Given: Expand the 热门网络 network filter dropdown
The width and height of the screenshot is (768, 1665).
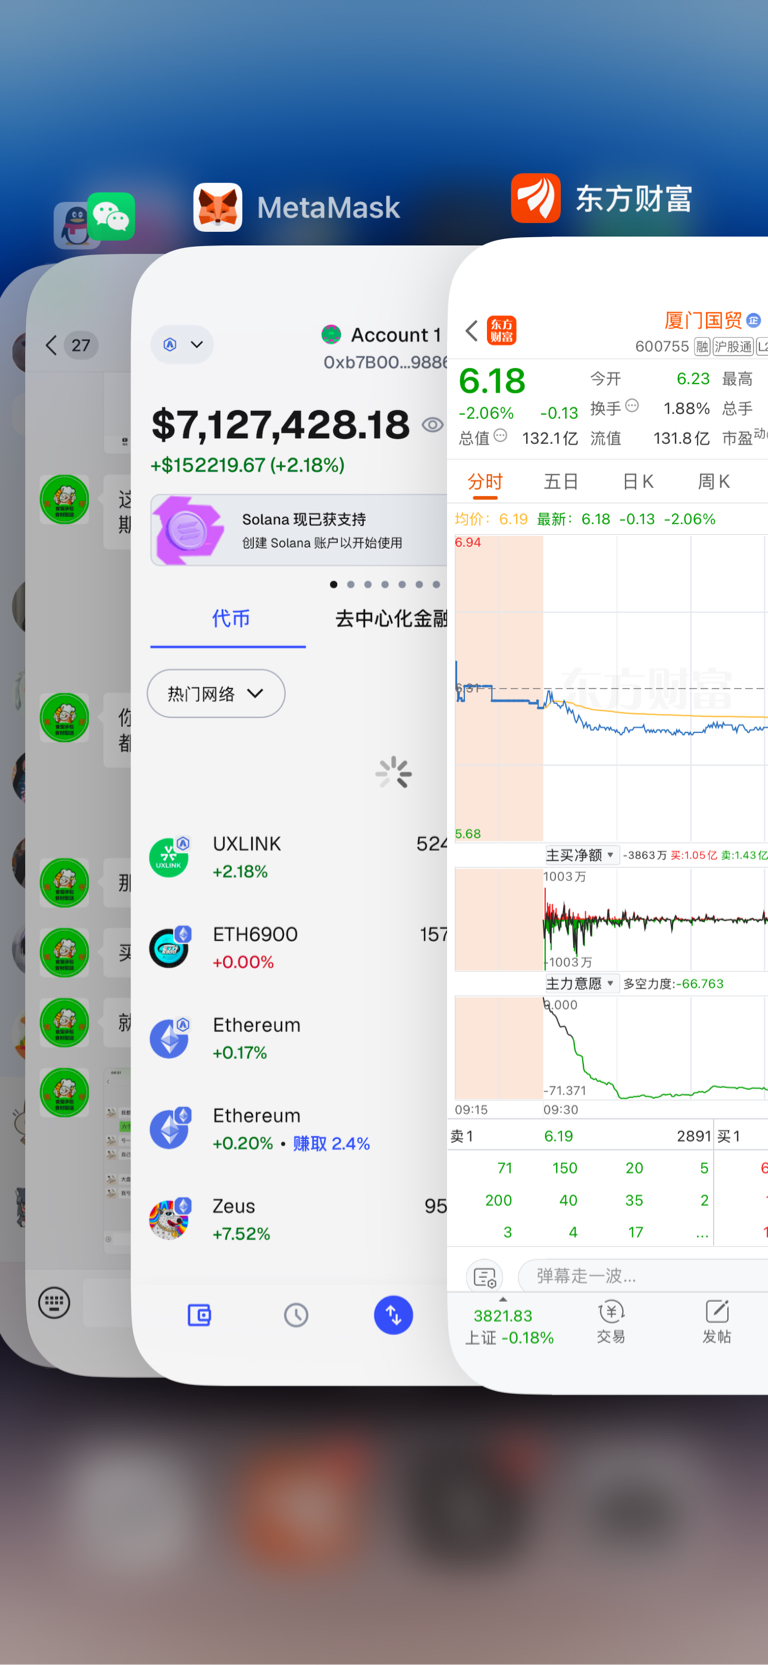Looking at the screenshot, I should pyautogui.click(x=216, y=693).
